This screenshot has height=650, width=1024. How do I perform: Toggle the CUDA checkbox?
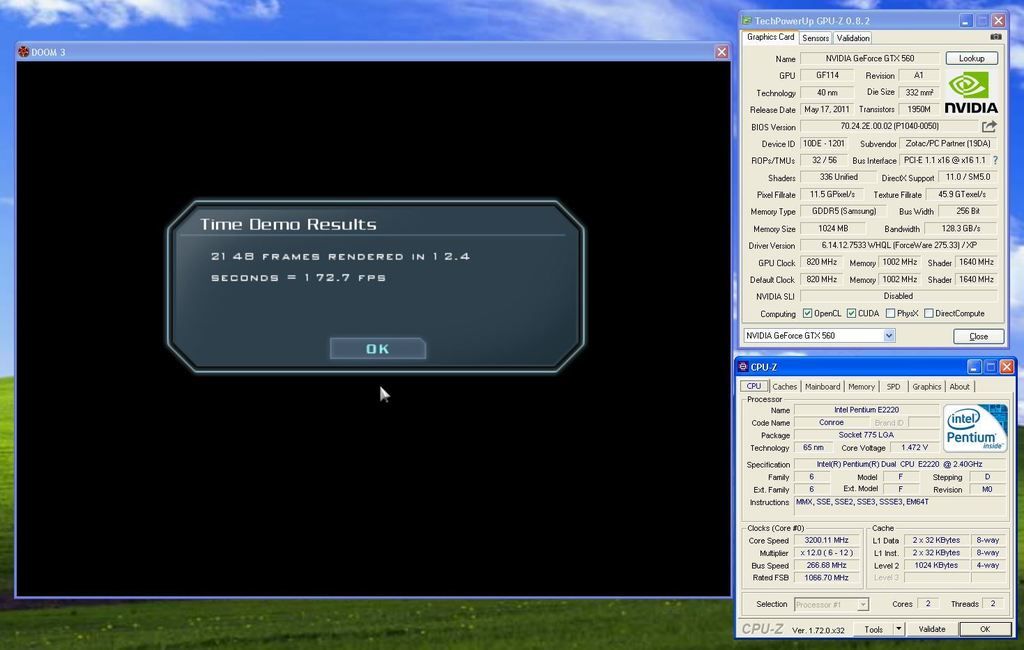pos(851,314)
